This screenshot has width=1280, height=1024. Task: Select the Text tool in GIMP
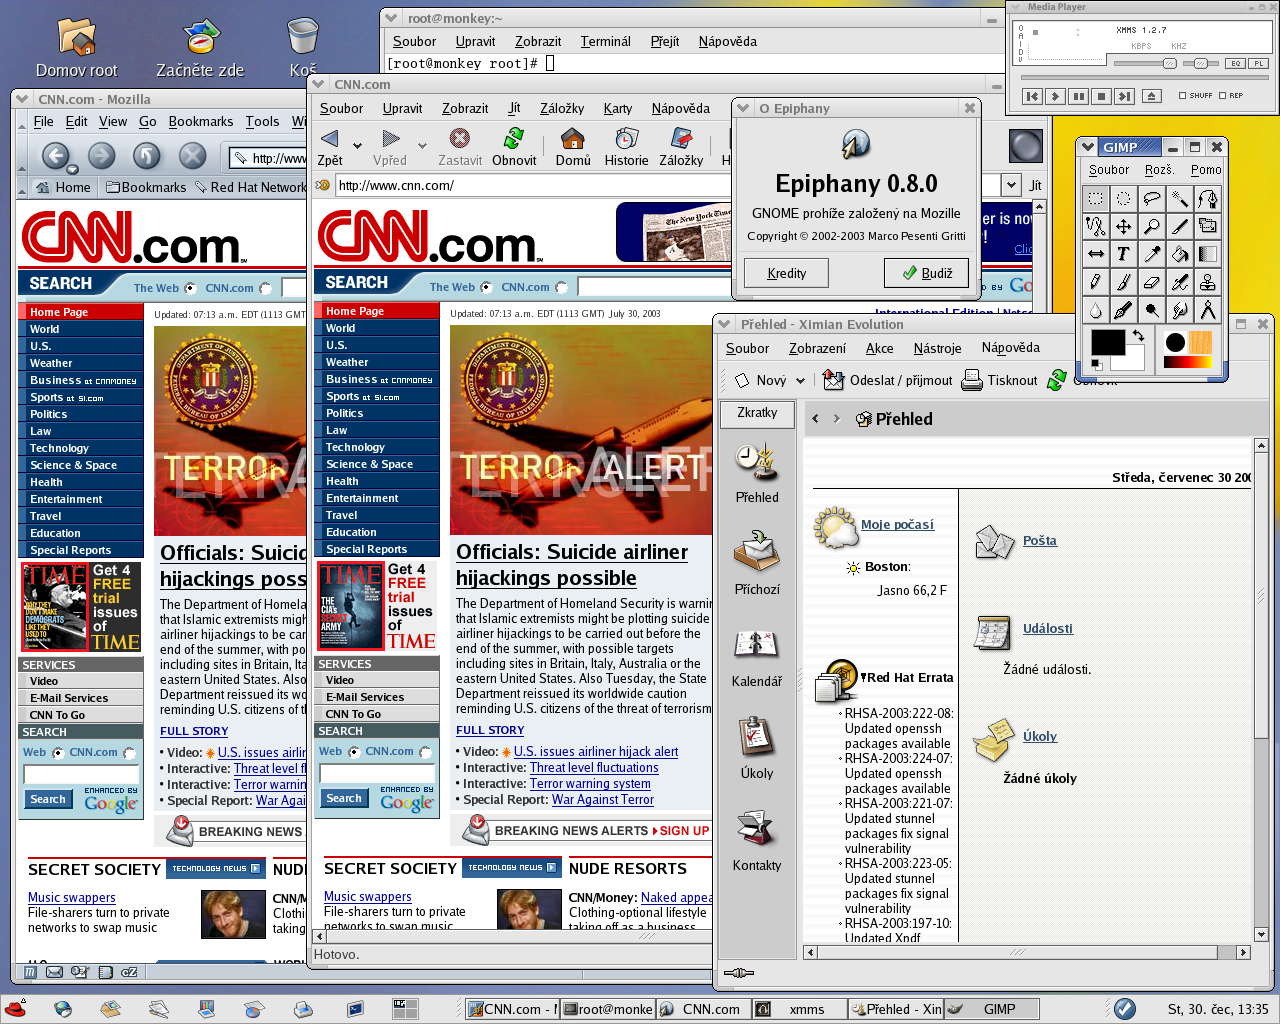point(1124,254)
